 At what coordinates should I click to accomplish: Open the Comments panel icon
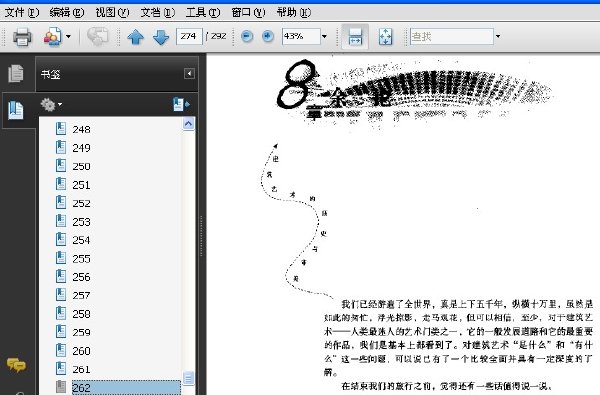click(16, 365)
